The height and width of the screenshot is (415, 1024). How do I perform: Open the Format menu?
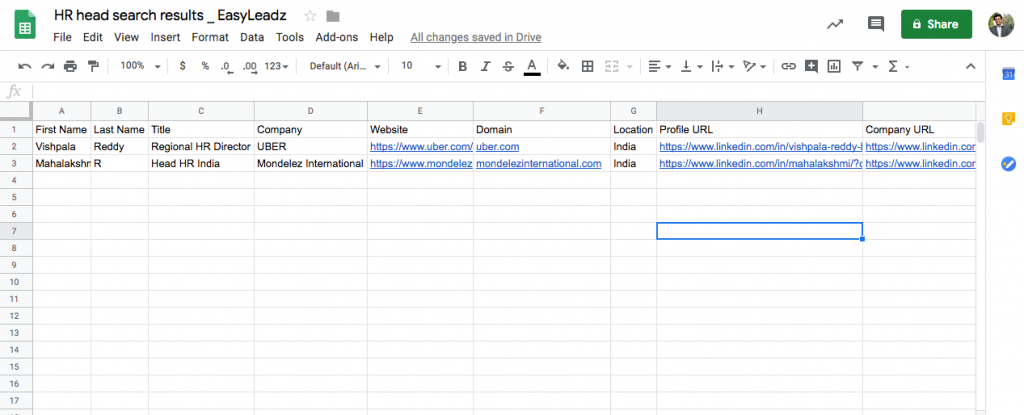pyautogui.click(x=210, y=37)
